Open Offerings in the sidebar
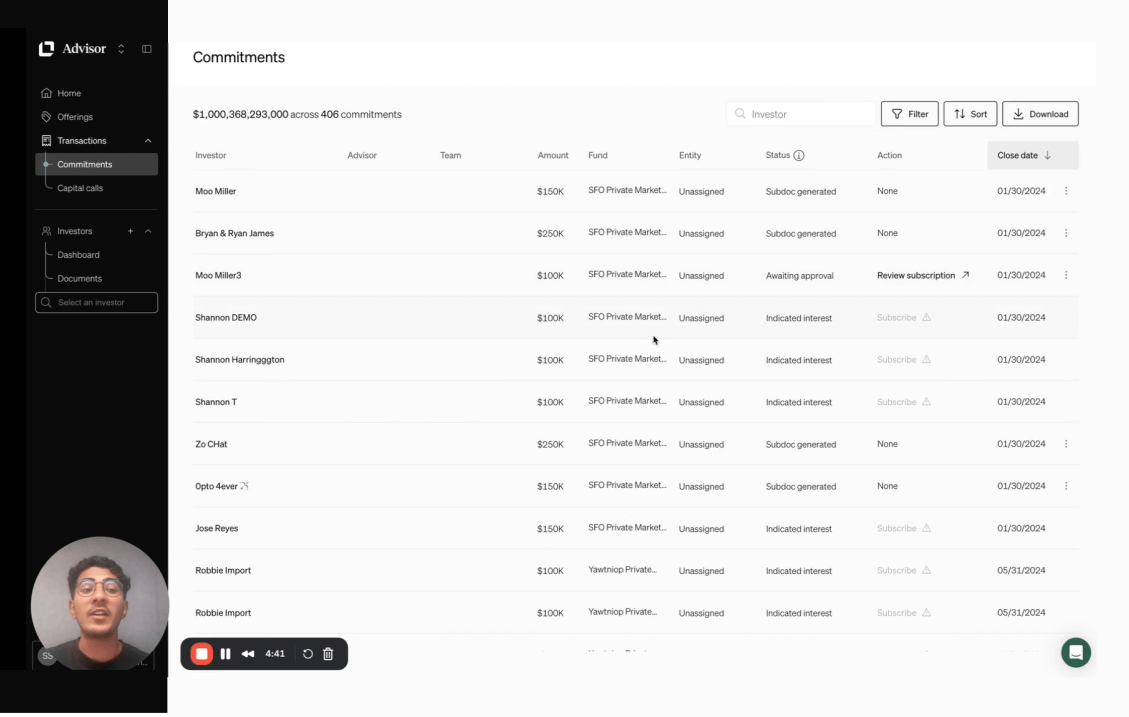 point(74,117)
